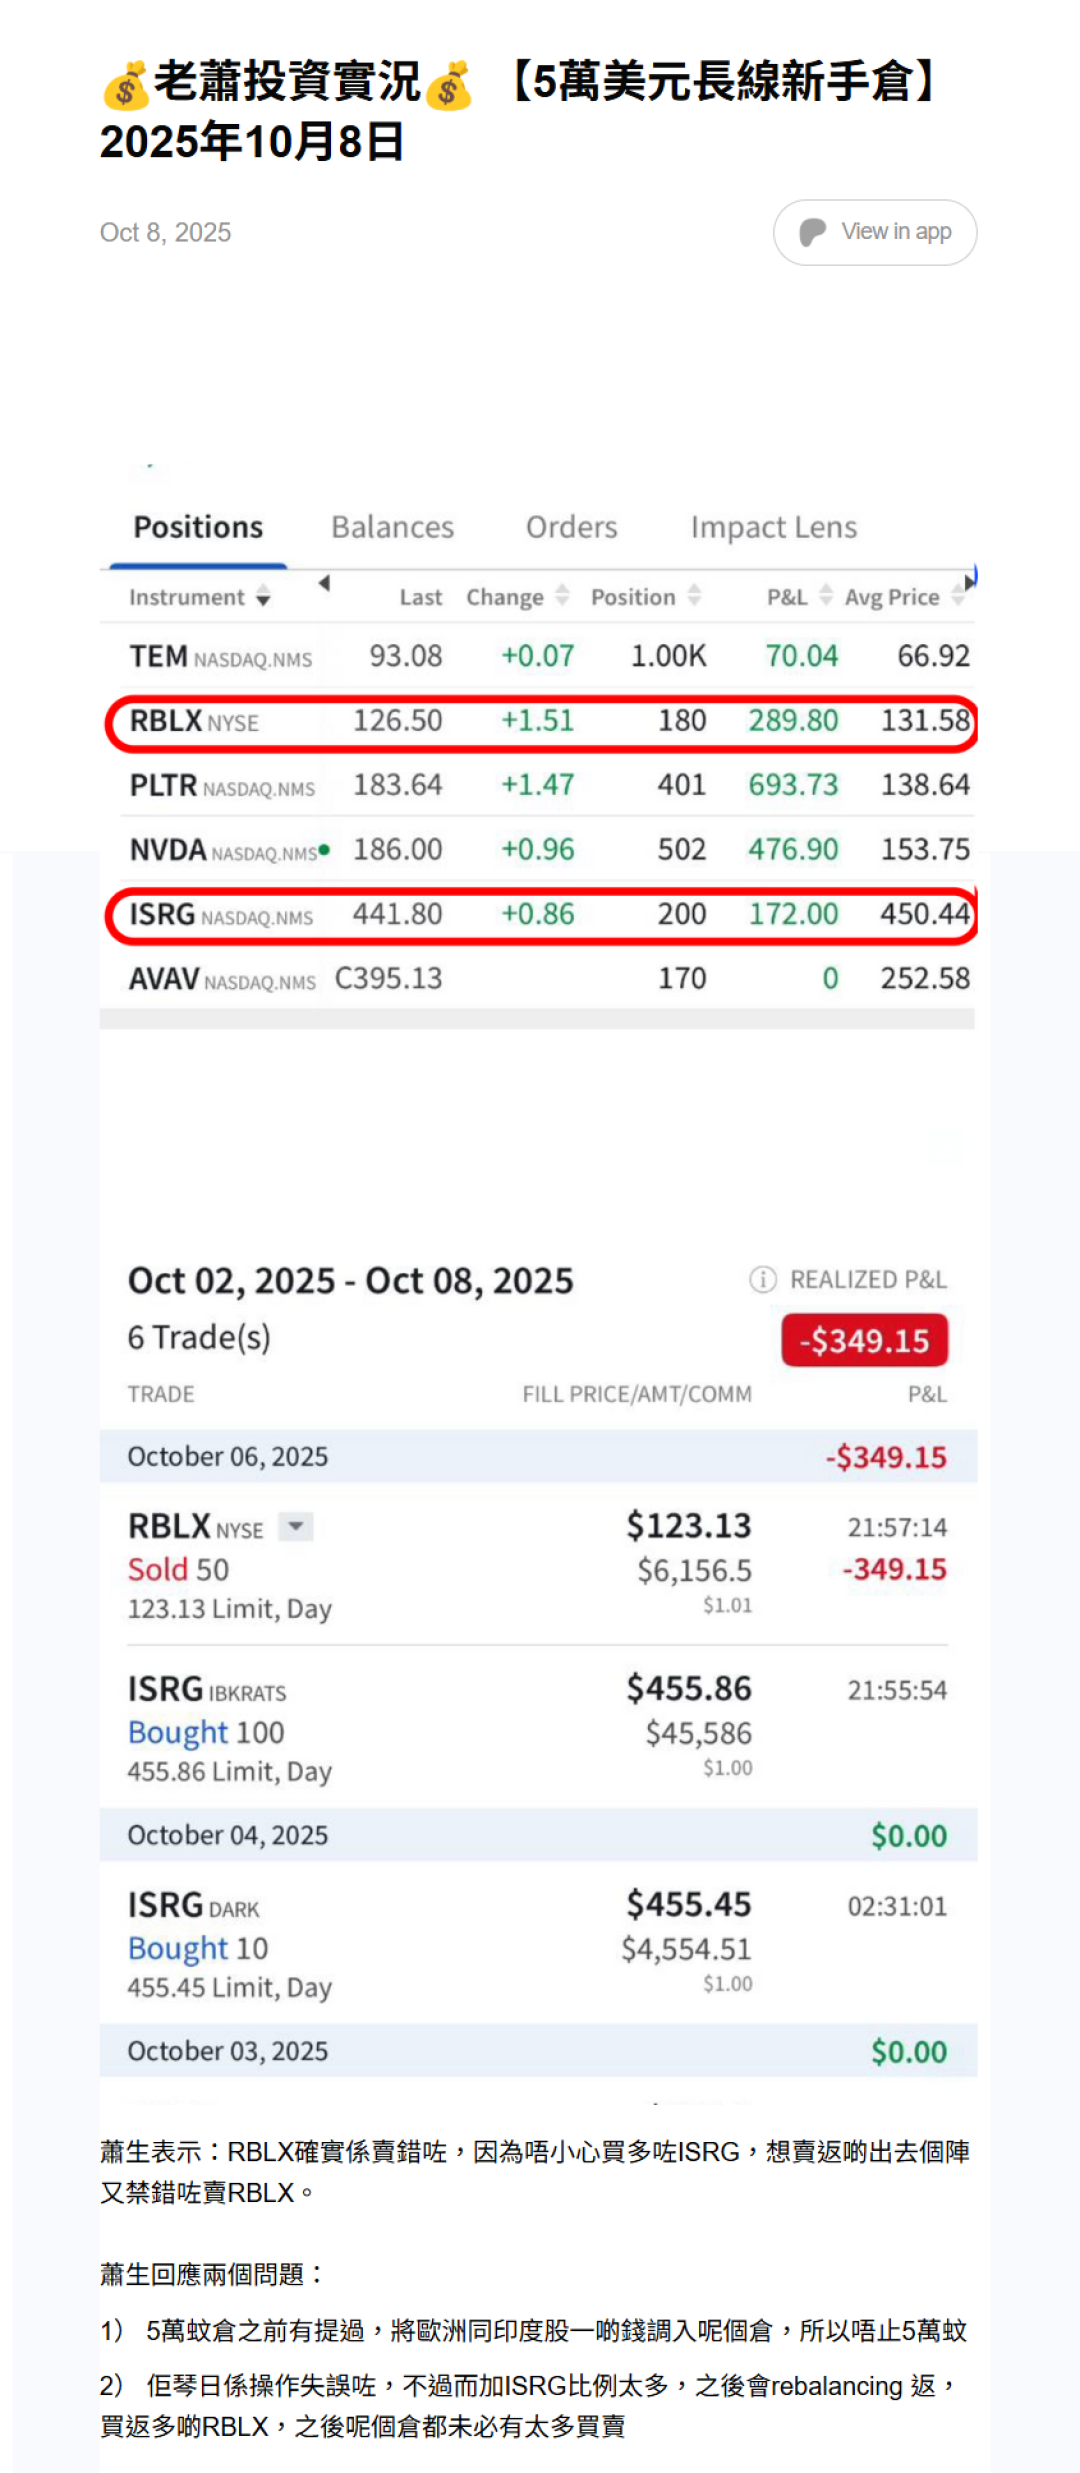Click the red -$349.15 realized P&L badge
This screenshot has height=2473, width=1080.
point(864,1340)
